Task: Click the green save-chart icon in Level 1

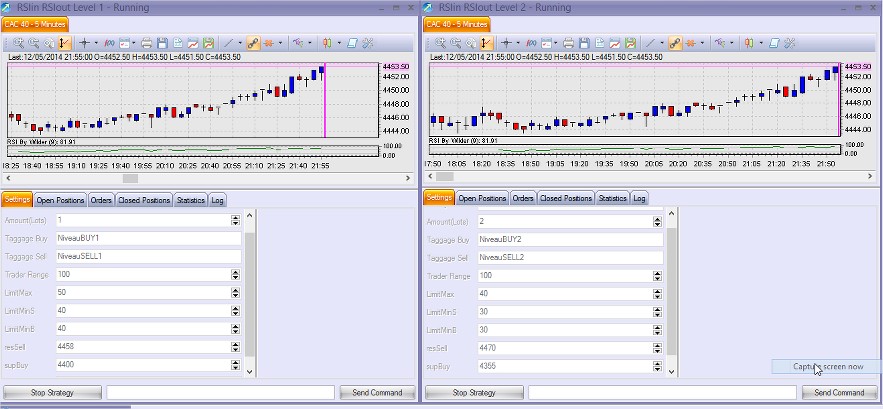Action: [208, 43]
